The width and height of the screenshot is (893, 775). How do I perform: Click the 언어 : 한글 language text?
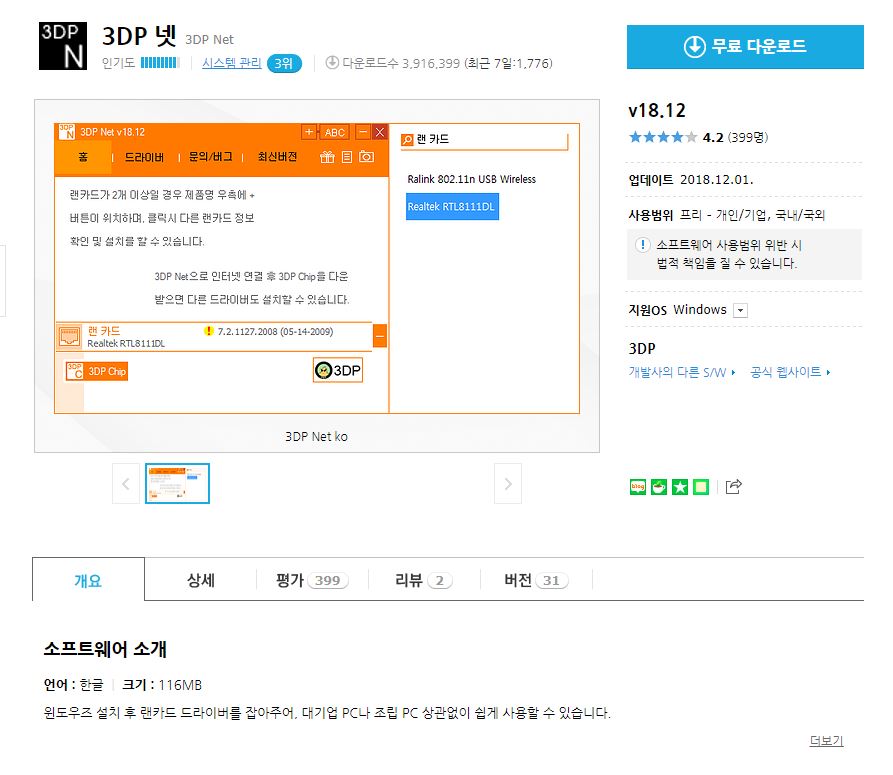tap(73, 684)
